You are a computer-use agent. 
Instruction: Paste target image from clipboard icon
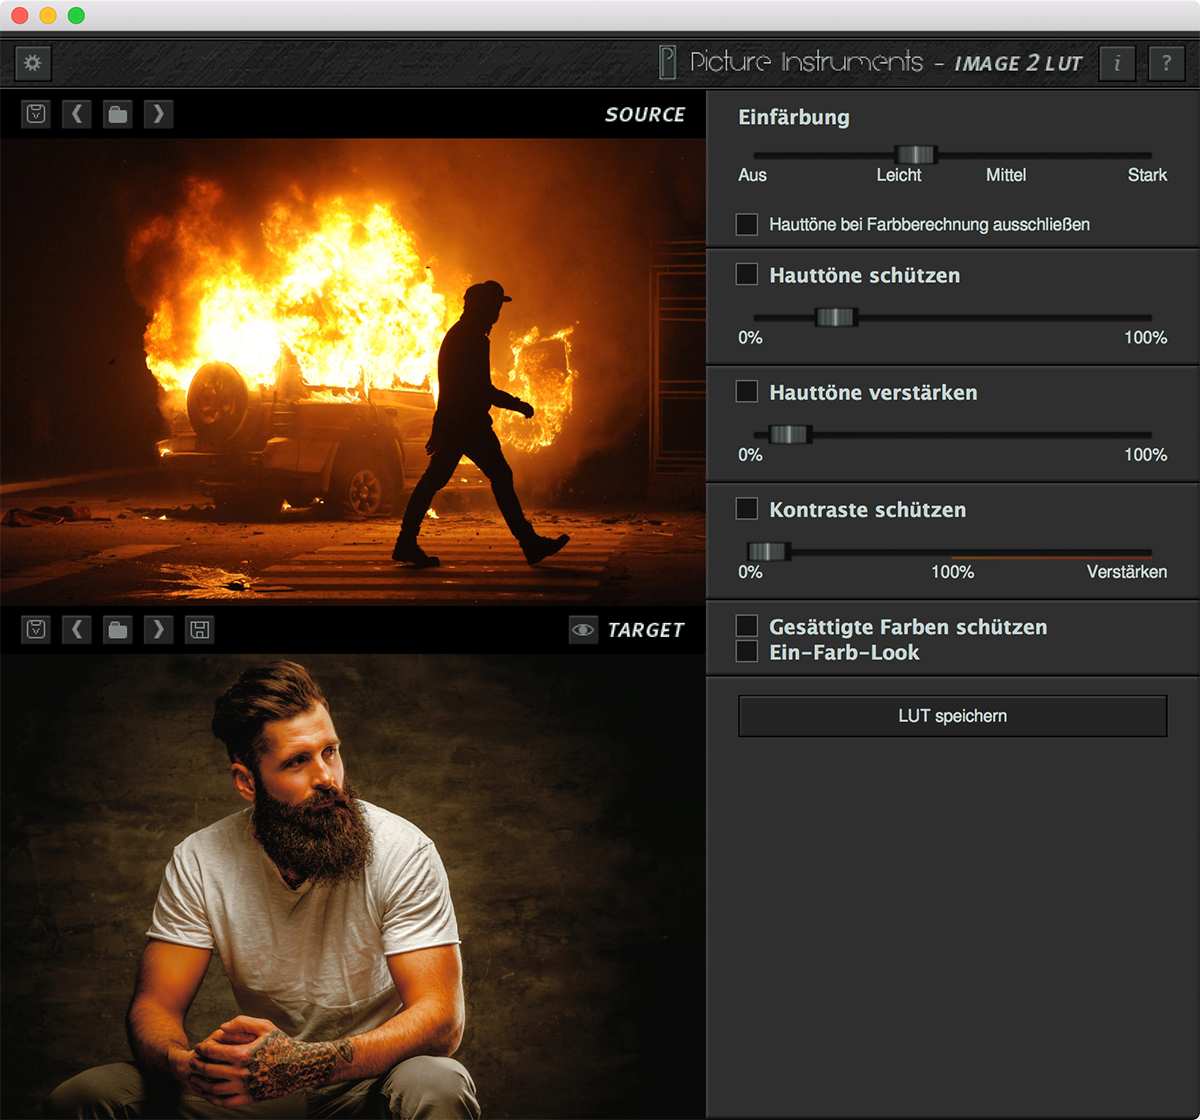click(x=37, y=630)
